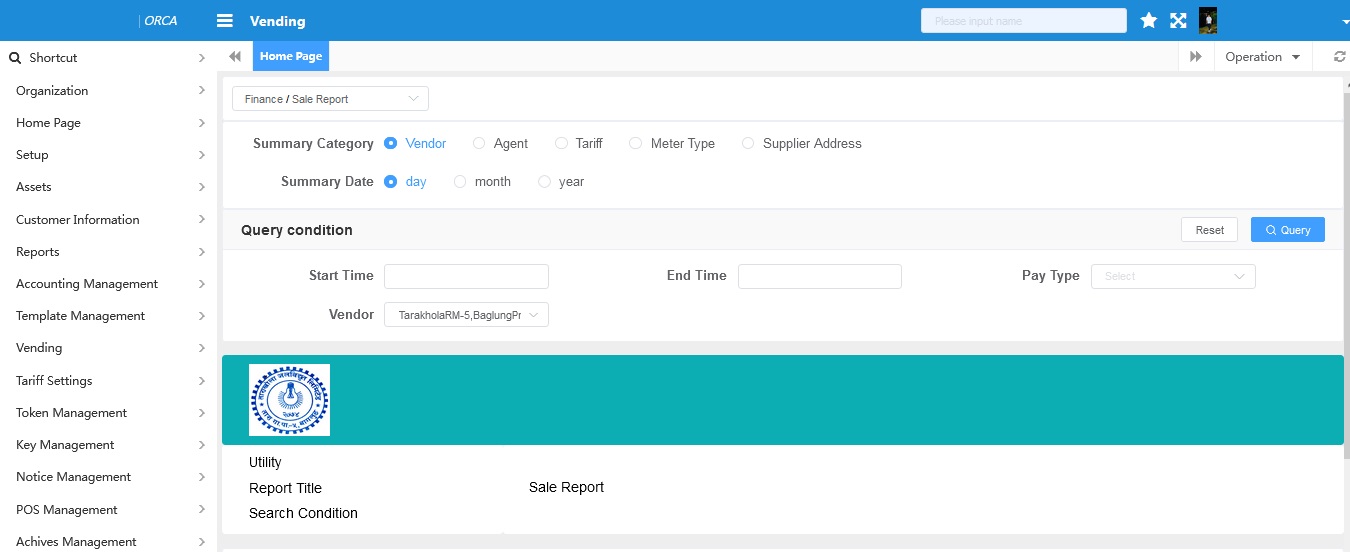The width and height of the screenshot is (1350, 552).
Task: Click the Reset button
Action: [x=1209, y=230]
